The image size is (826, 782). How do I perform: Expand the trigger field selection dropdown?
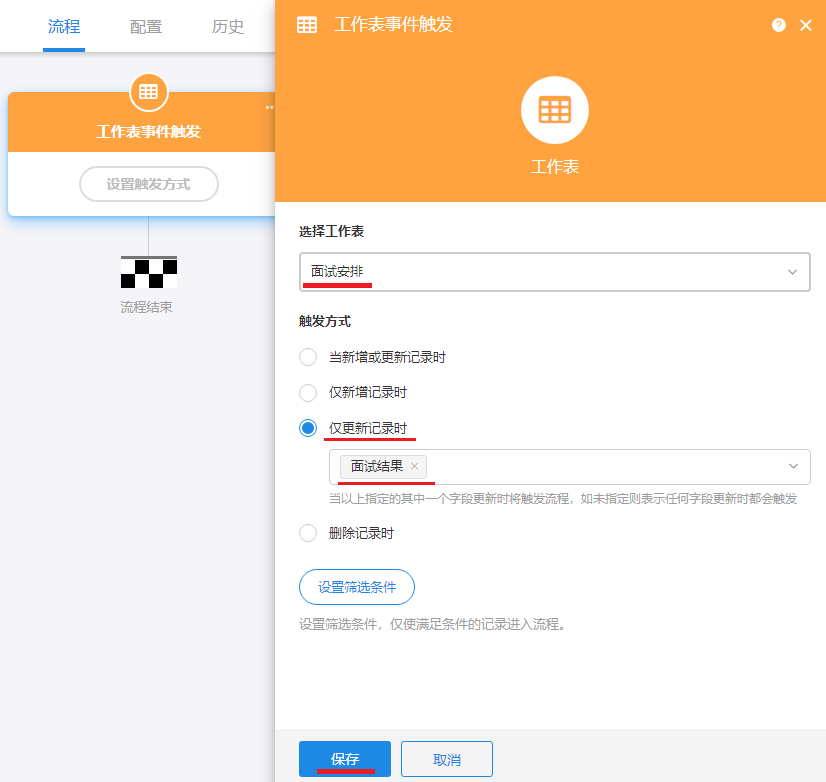click(x=792, y=466)
